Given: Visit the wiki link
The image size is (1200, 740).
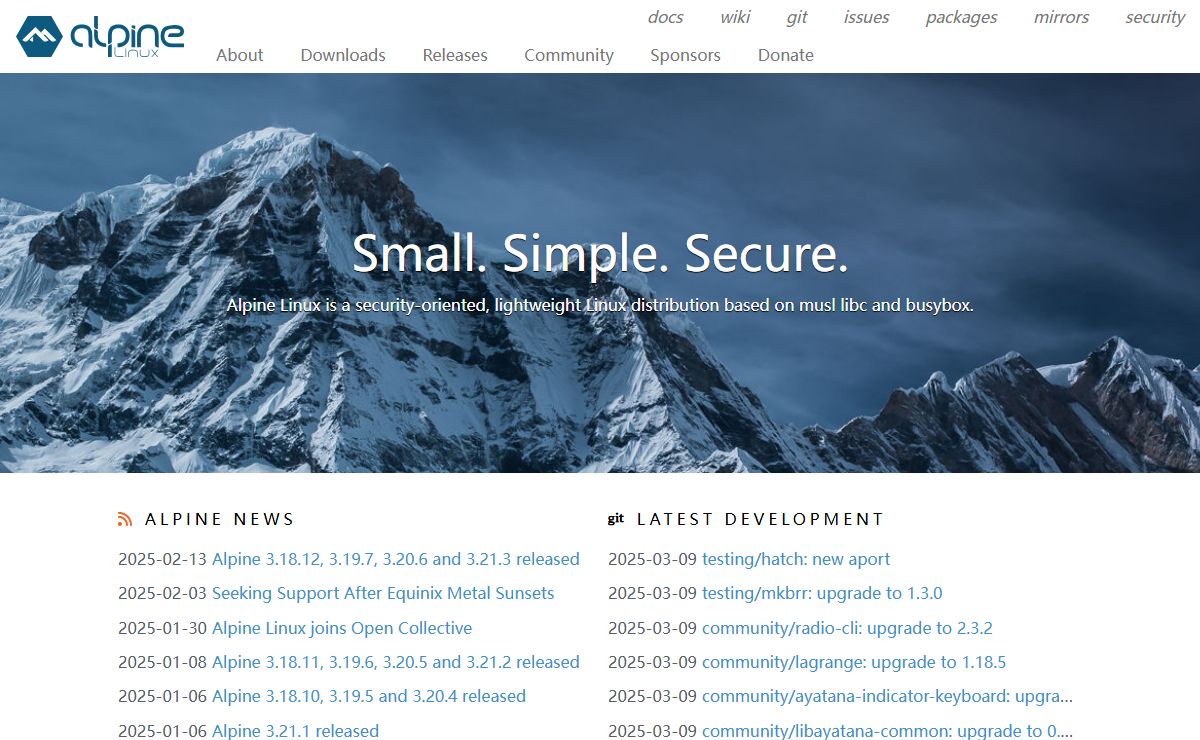Looking at the screenshot, I should [x=735, y=17].
